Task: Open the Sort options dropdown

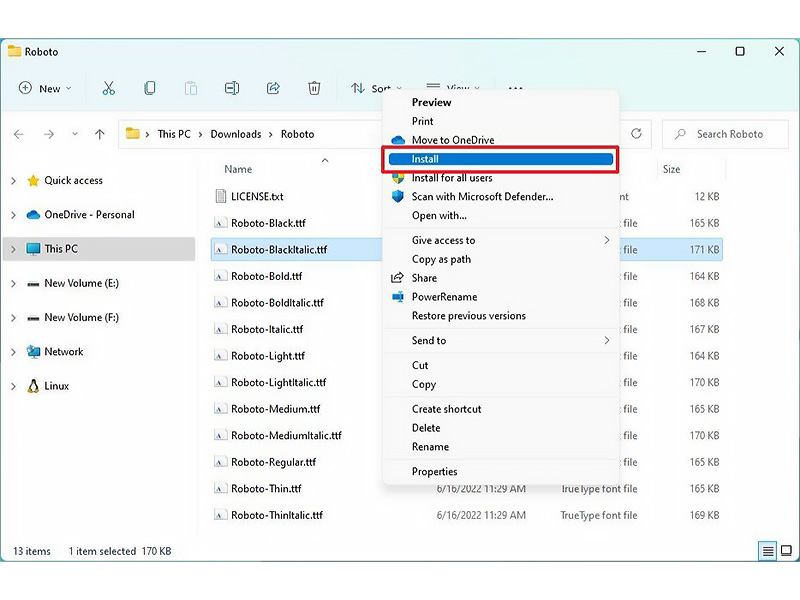Action: [376, 88]
